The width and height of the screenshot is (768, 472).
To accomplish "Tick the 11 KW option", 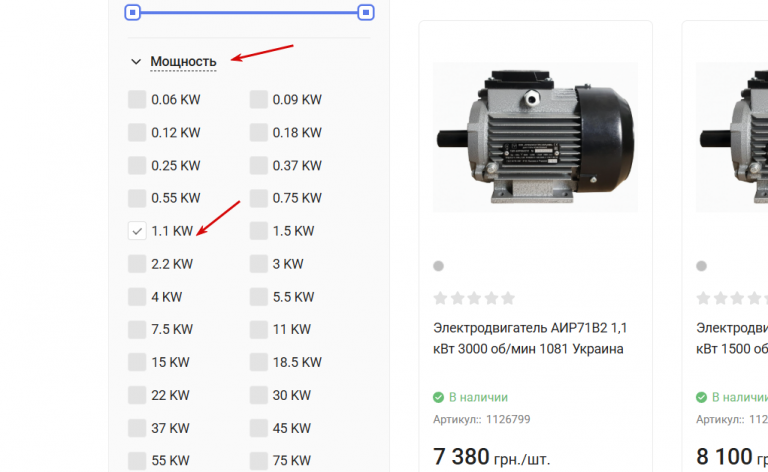I will [x=259, y=329].
